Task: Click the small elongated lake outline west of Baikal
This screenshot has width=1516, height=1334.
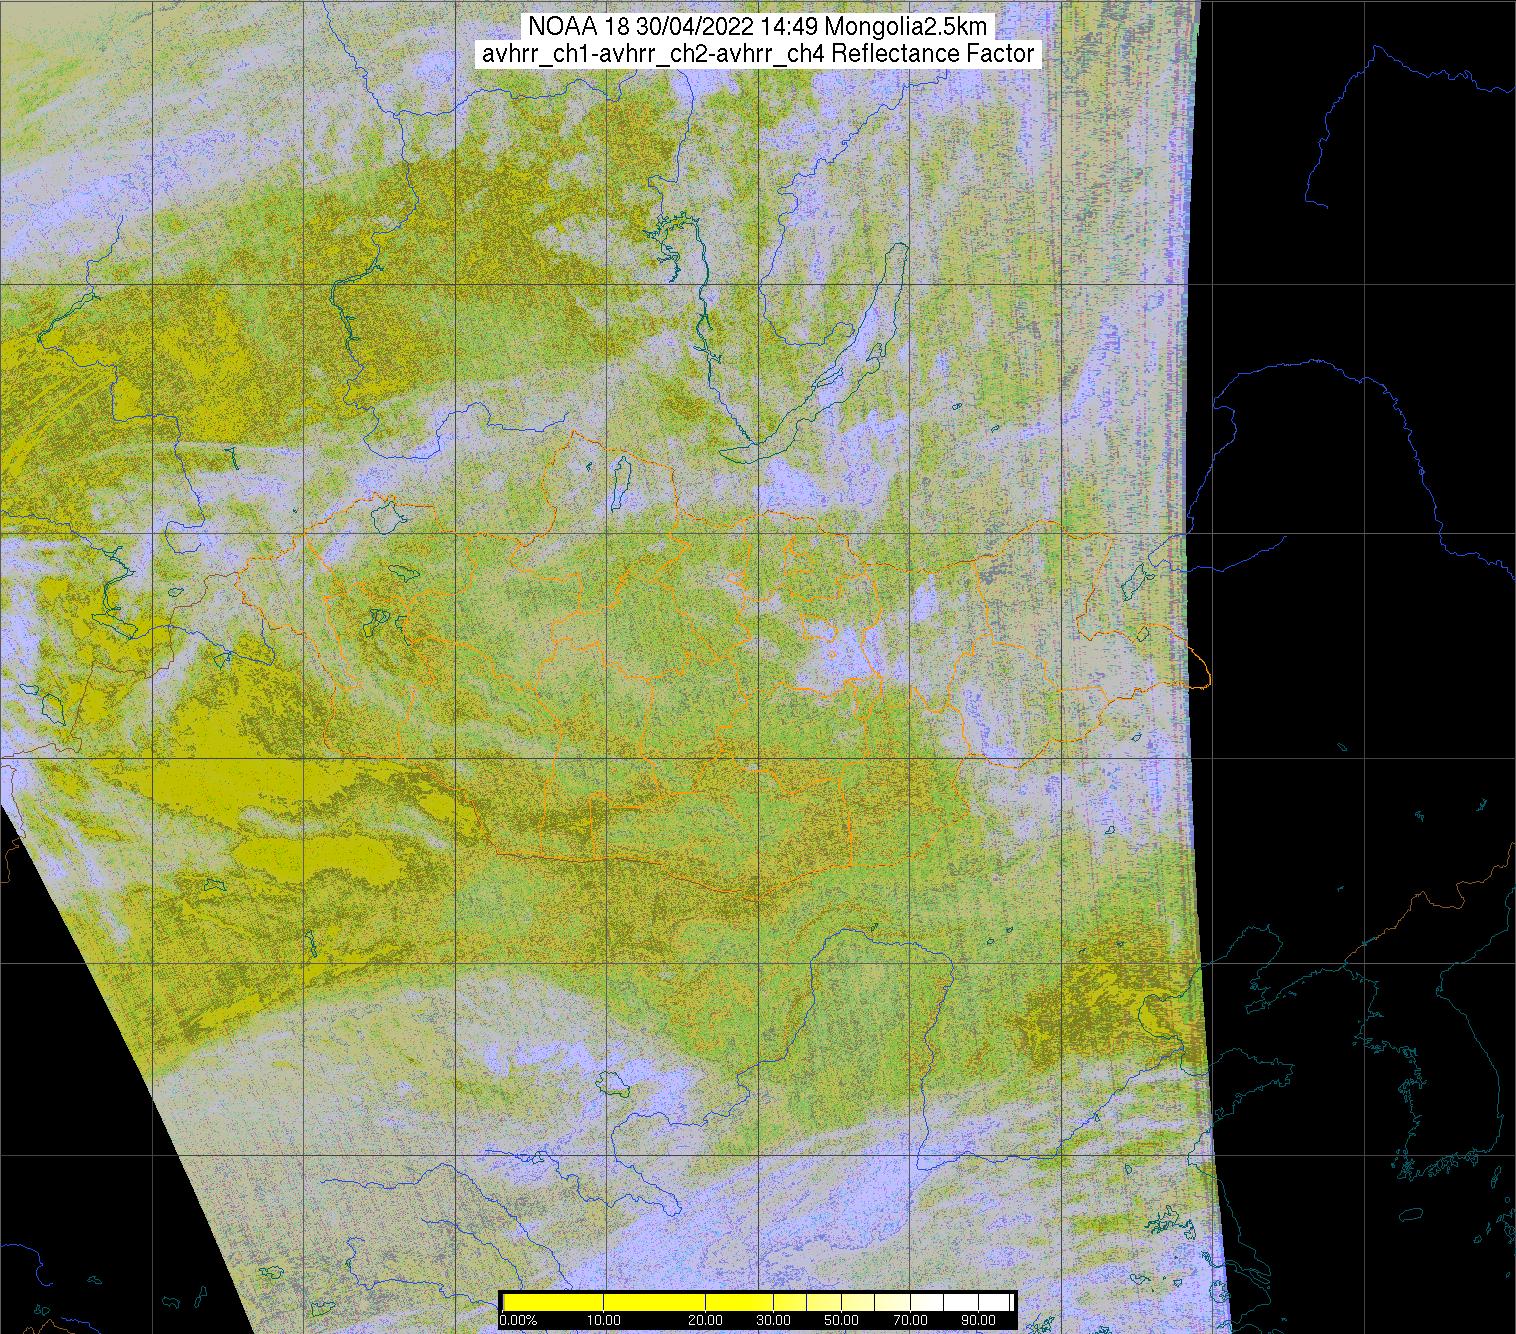Action: click(x=619, y=481)
